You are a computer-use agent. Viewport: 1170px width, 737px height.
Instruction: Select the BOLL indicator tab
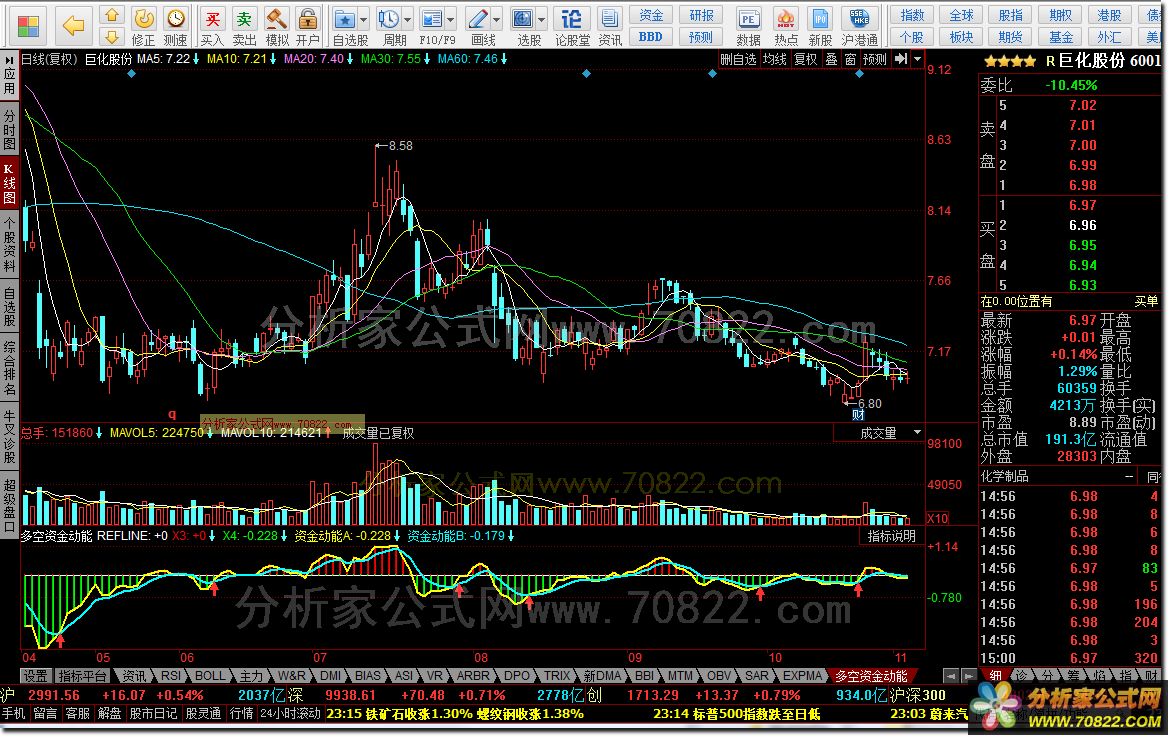tap(210, 676)
